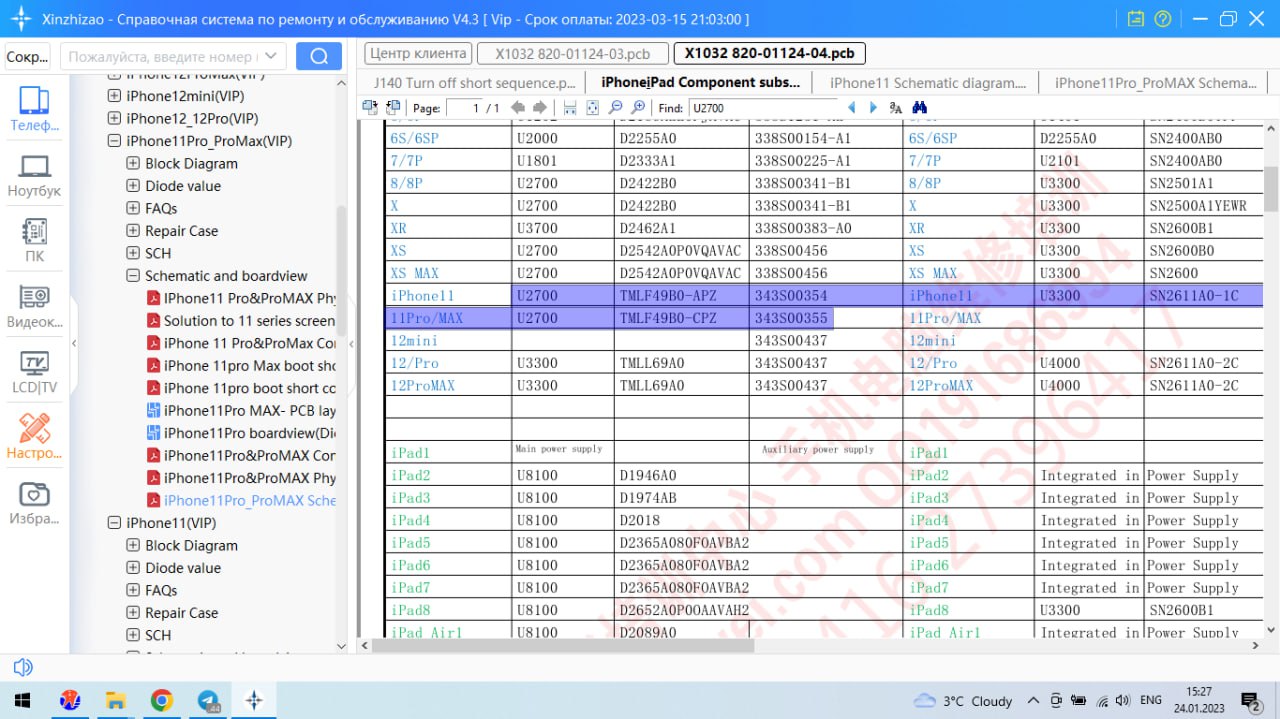The height and width of the screenshot is (719, 1280).
Task: Click the TMLF49B0-CPZ table cell
Action: click(x=669, y=318)
